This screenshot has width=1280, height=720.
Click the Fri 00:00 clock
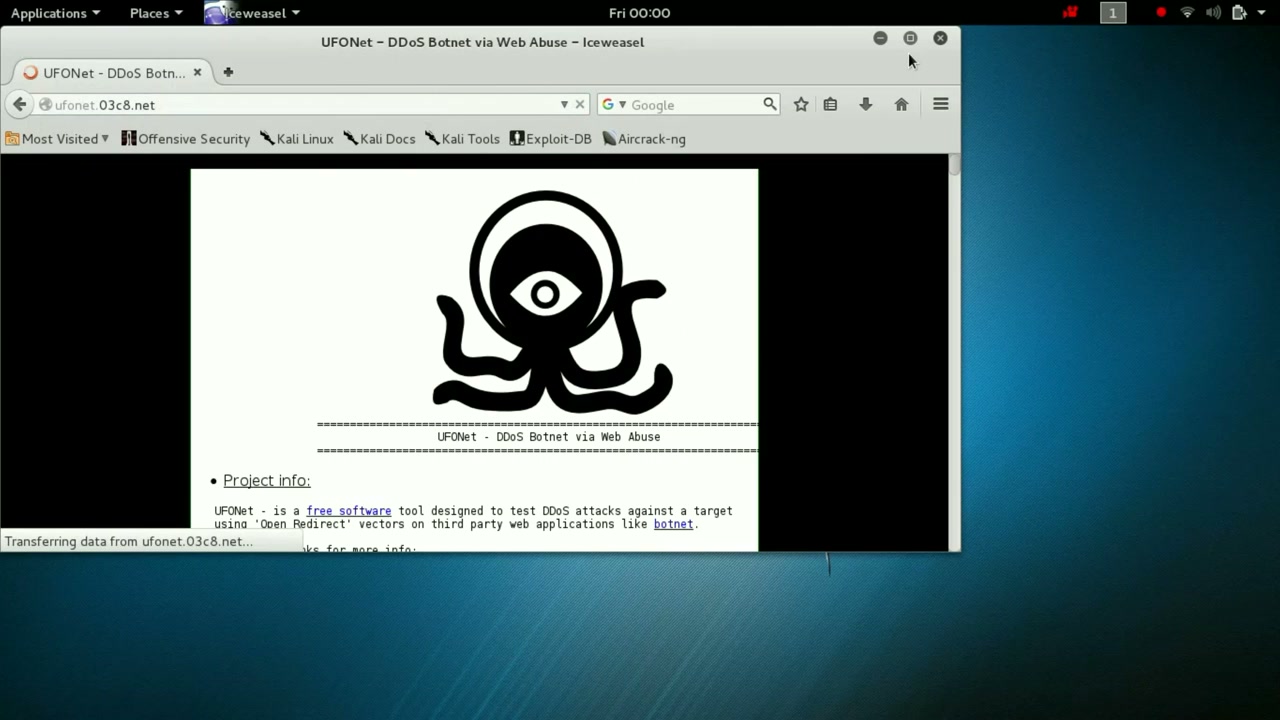(x=639, y=13)
